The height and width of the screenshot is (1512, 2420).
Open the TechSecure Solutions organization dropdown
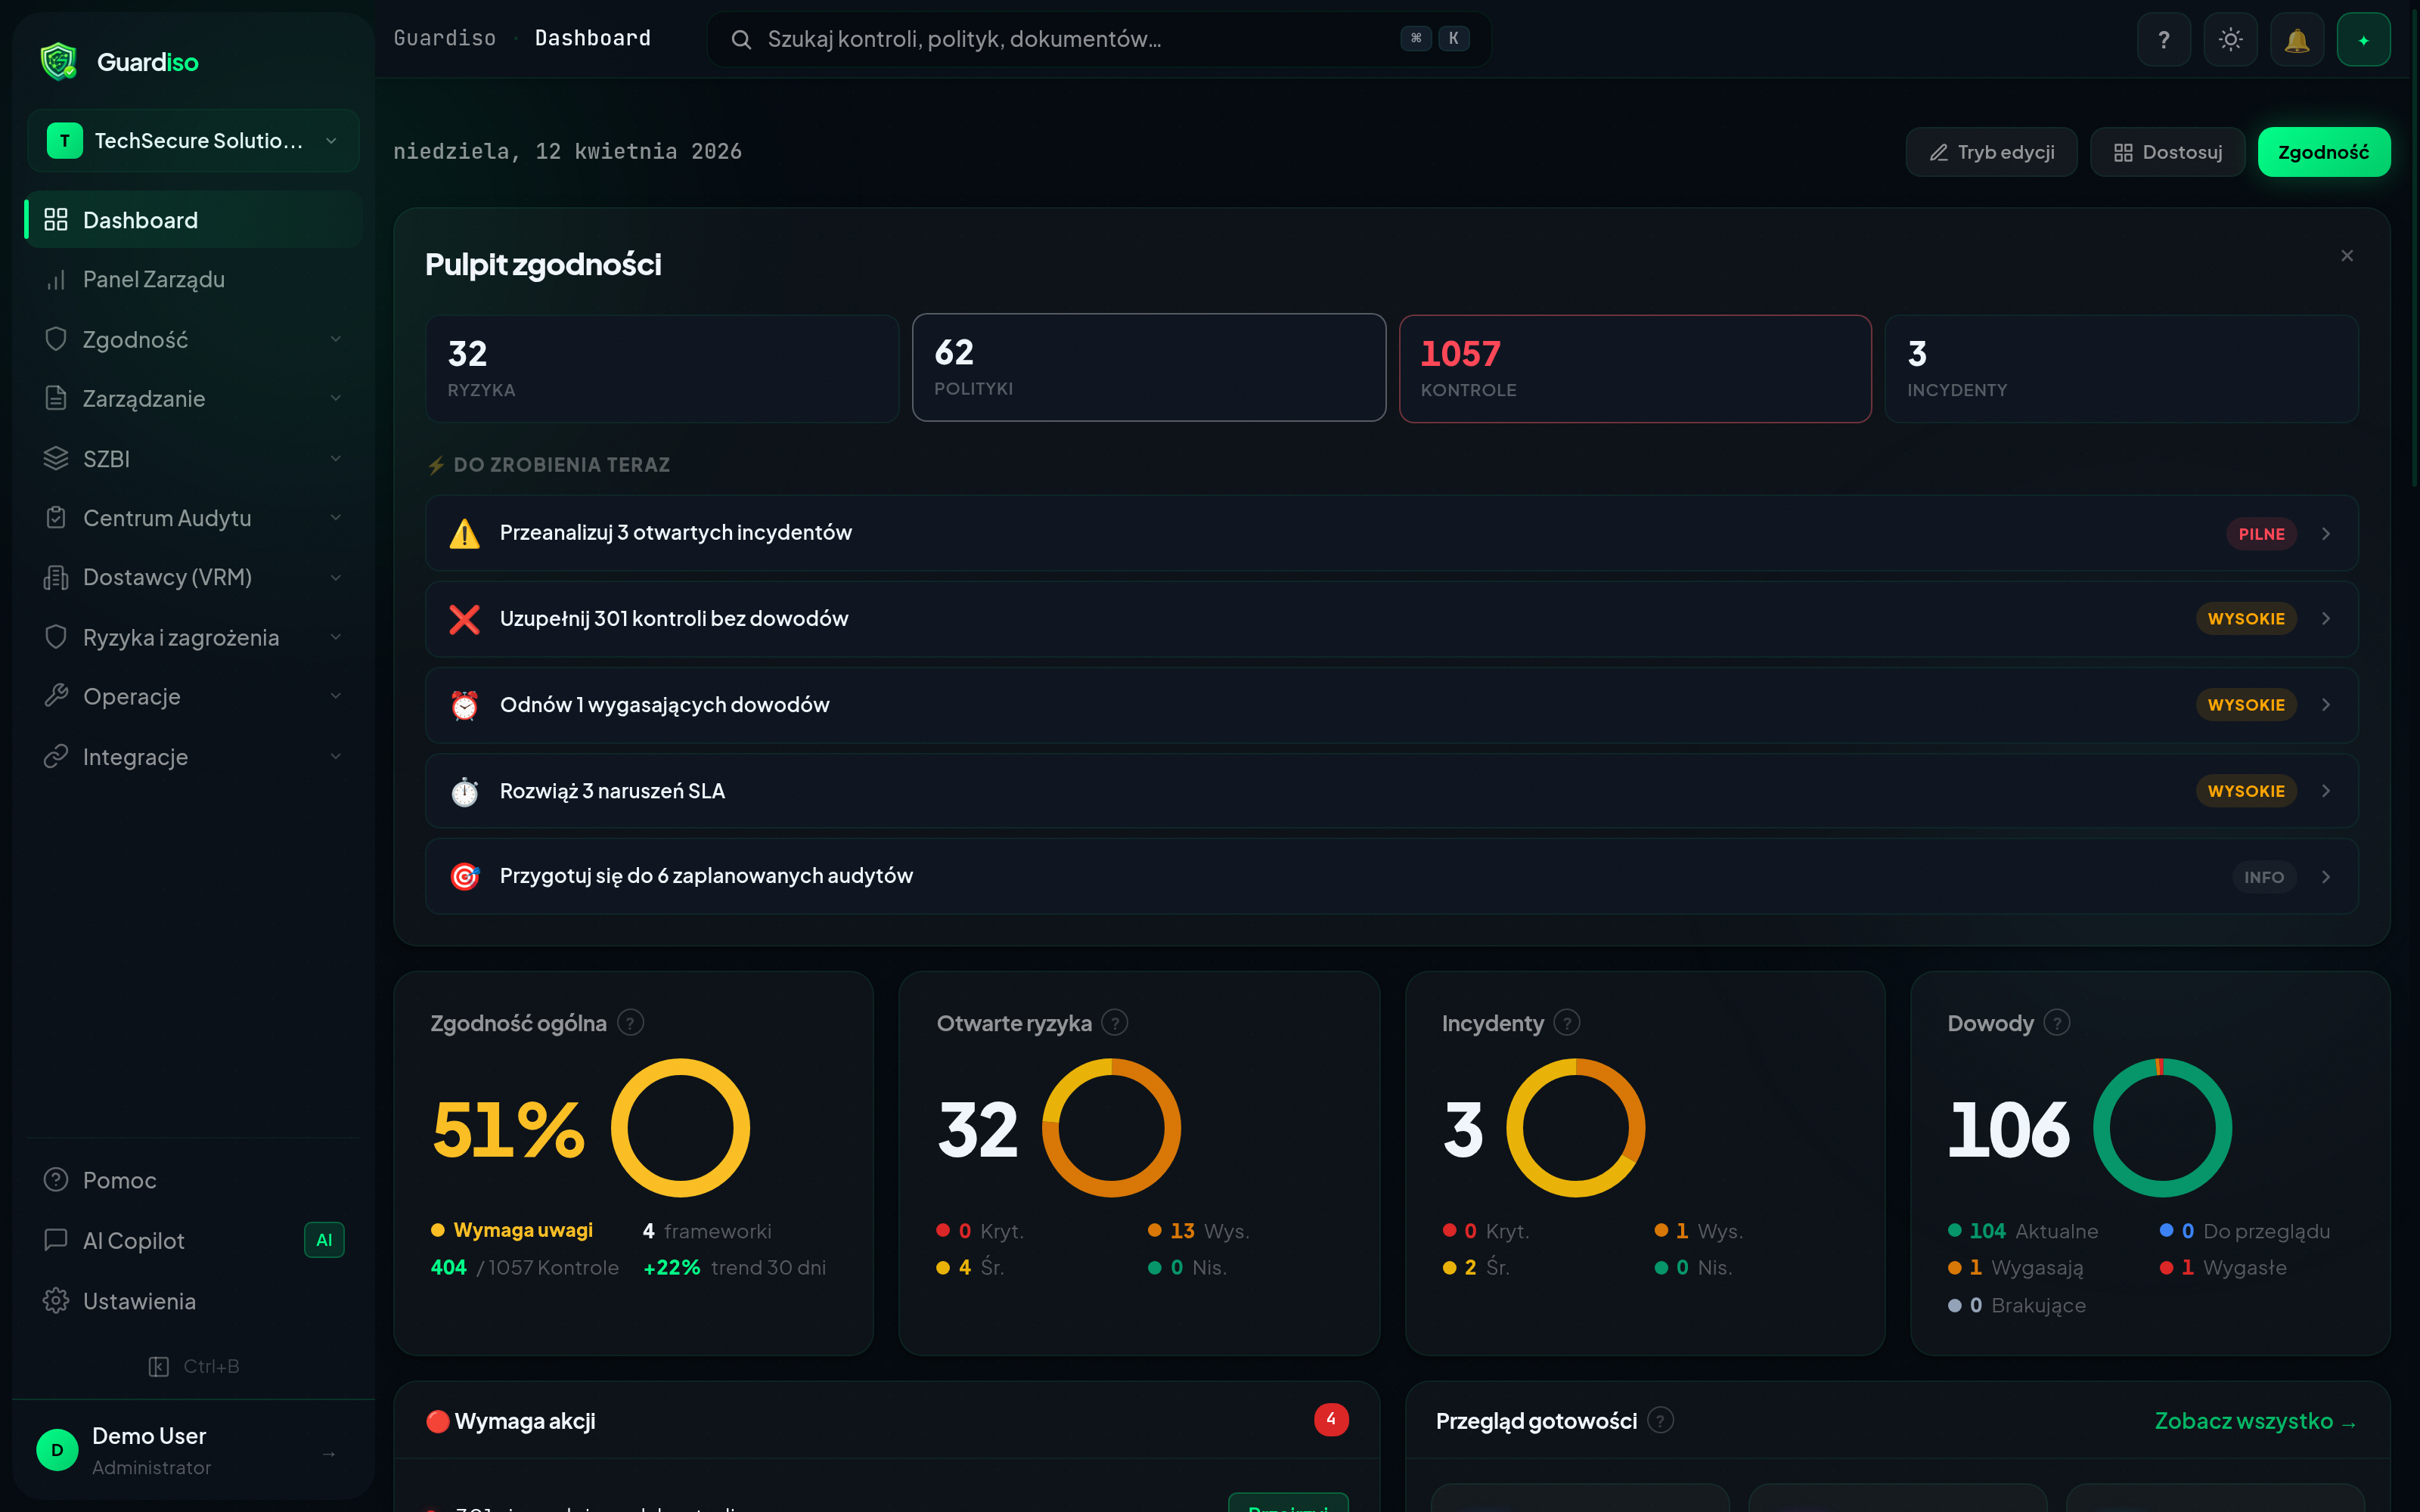[x=193, y=141]
